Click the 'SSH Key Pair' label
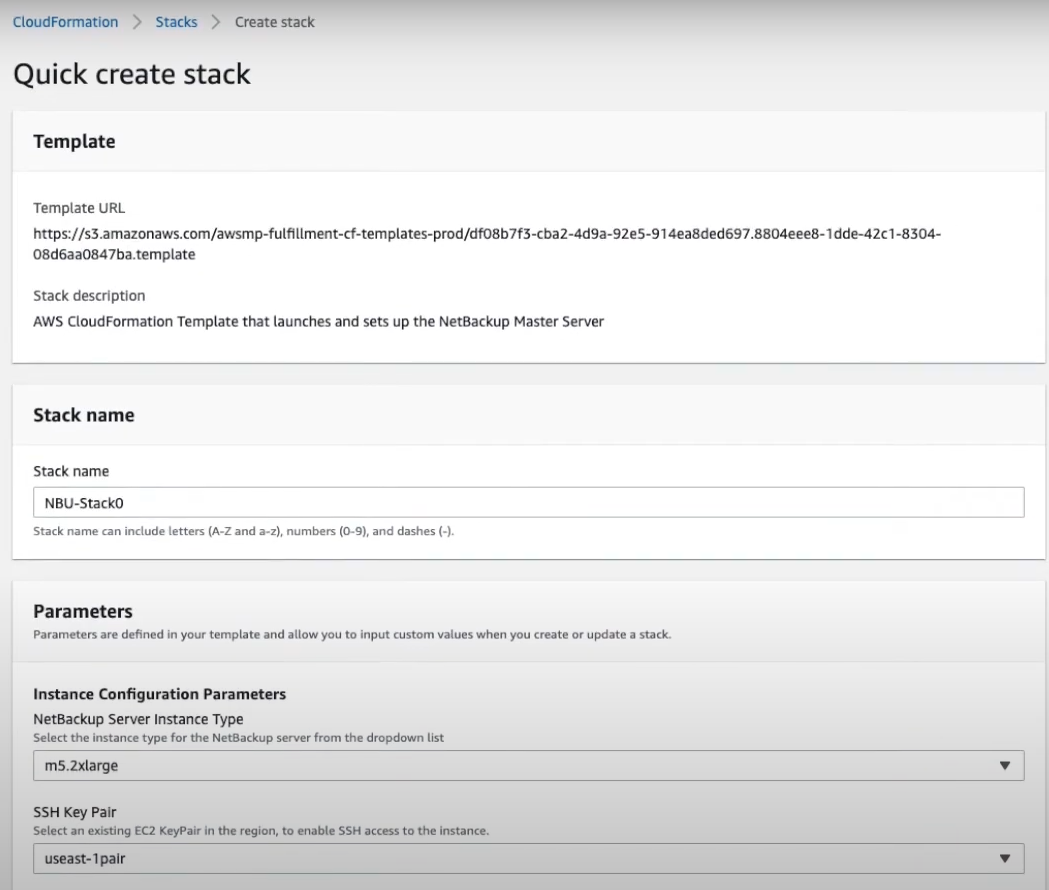 coord(75,812)
